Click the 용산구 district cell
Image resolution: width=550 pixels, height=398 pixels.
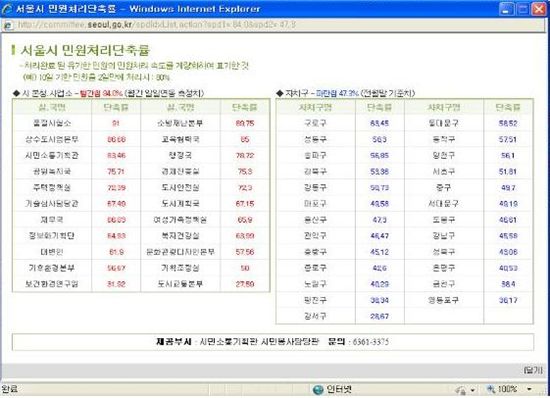point(315,220)
